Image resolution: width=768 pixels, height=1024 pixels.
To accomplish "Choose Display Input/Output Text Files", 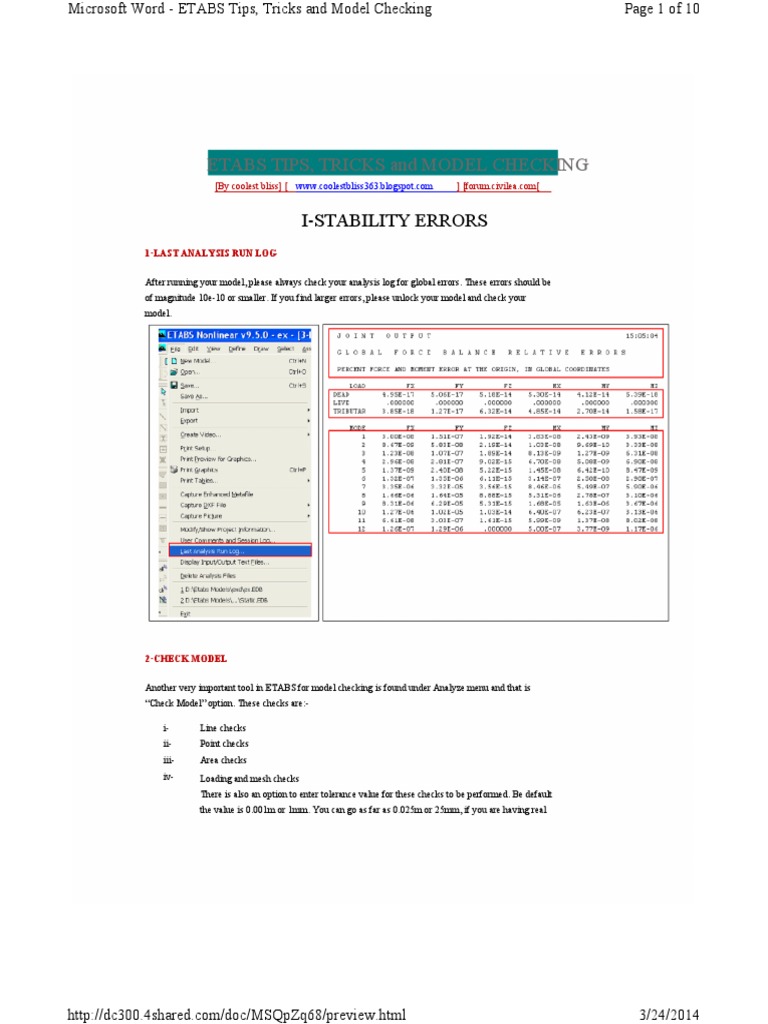I will coord(225,562).
